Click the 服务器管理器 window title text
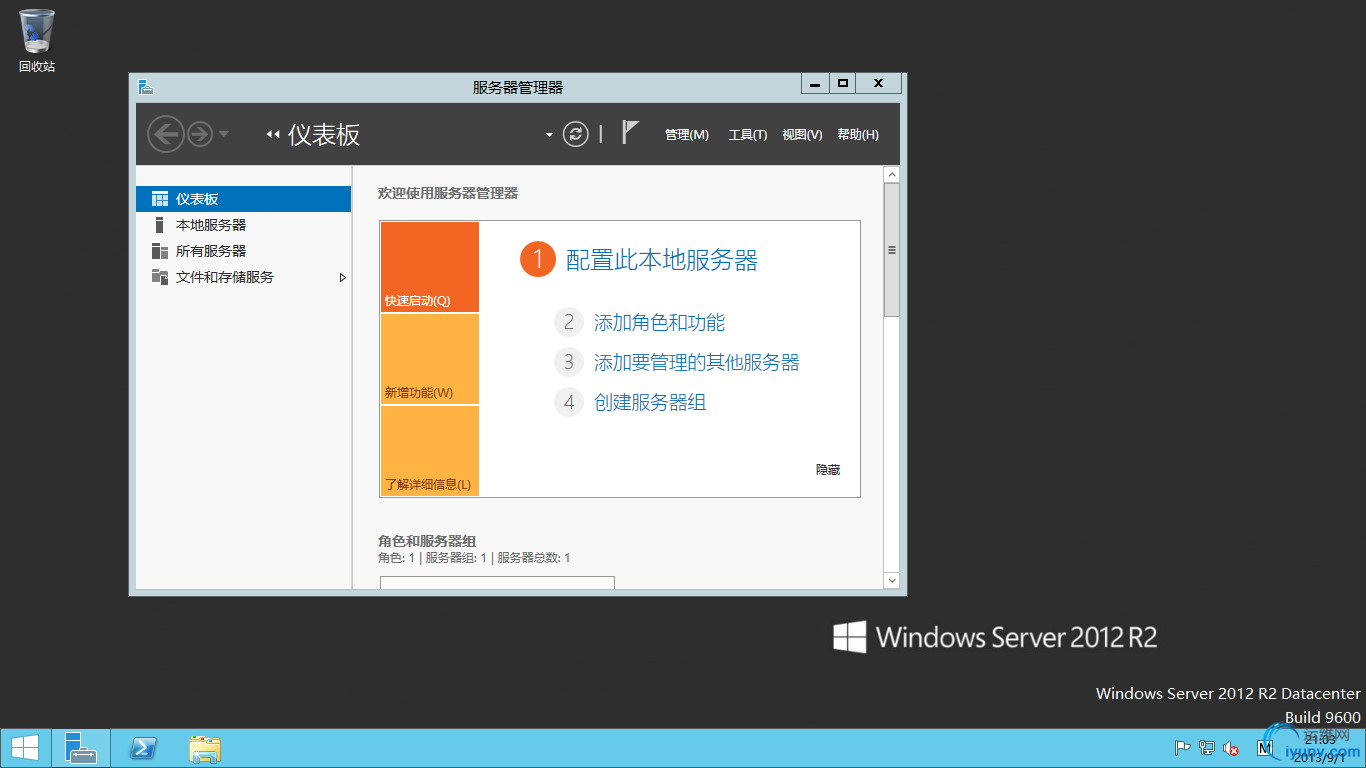1366x768 pixels. (518, 87)
